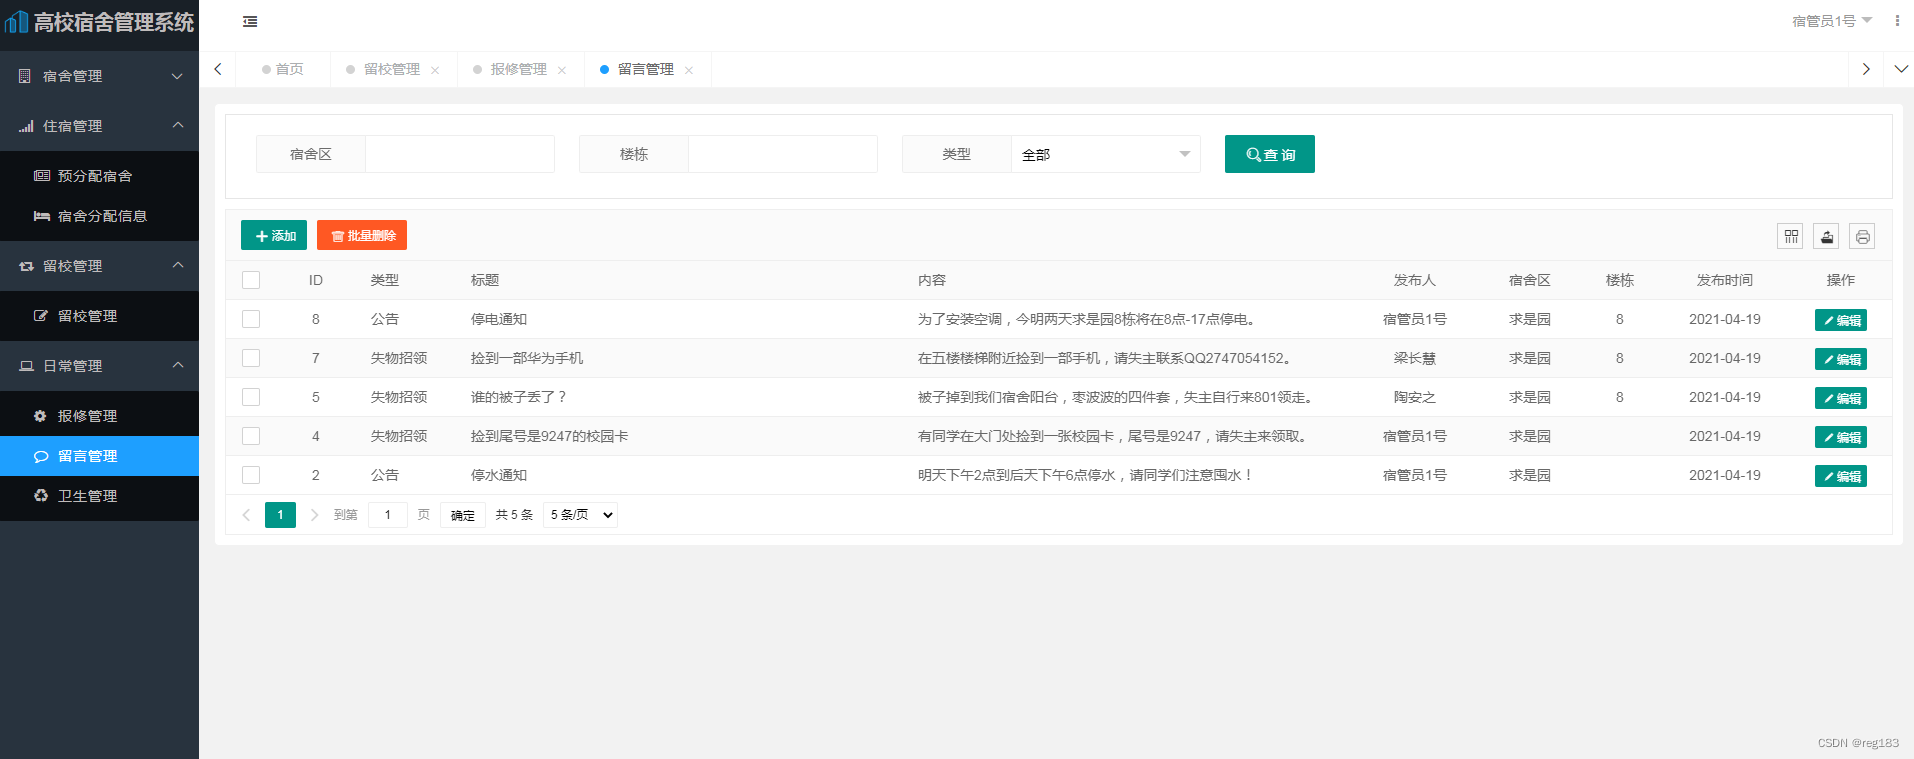Screen dimensions: 1914x759
Task: Close the 留言管理 tab
Action: coord(689,70)
